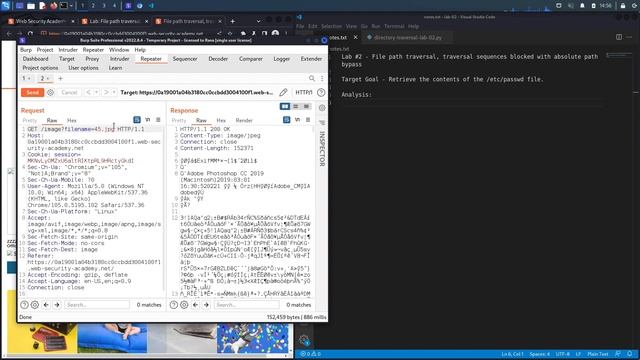Toggle the Response message-actions blue icon

(287, 120)
